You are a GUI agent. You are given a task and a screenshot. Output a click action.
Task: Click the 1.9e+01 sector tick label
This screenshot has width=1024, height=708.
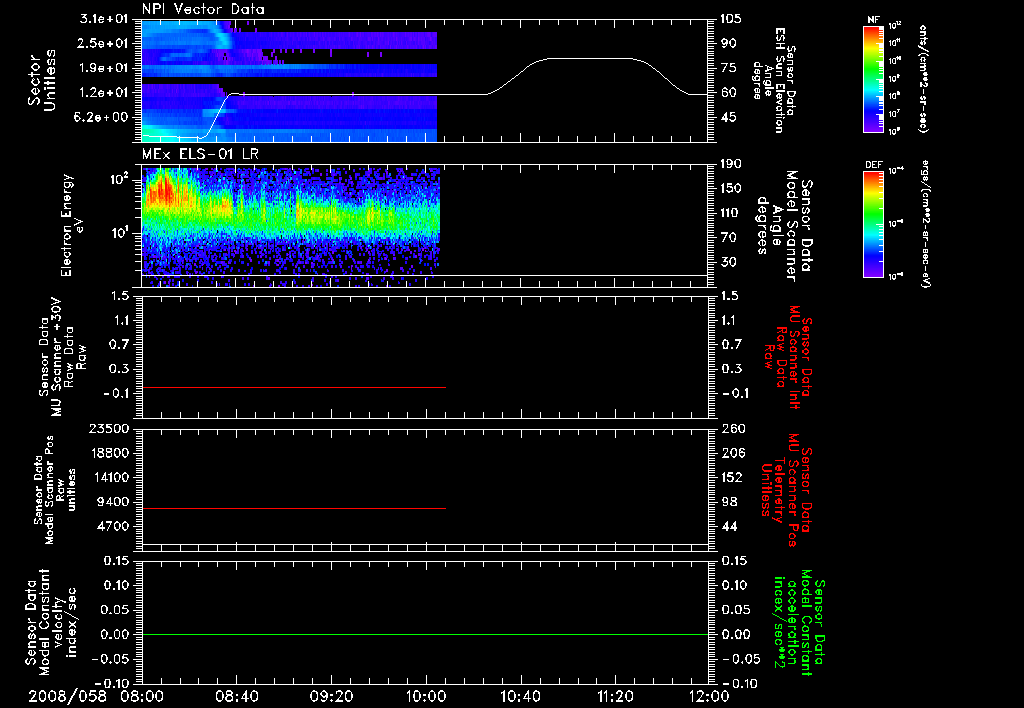pyautogui.click(x=104, y=68)
